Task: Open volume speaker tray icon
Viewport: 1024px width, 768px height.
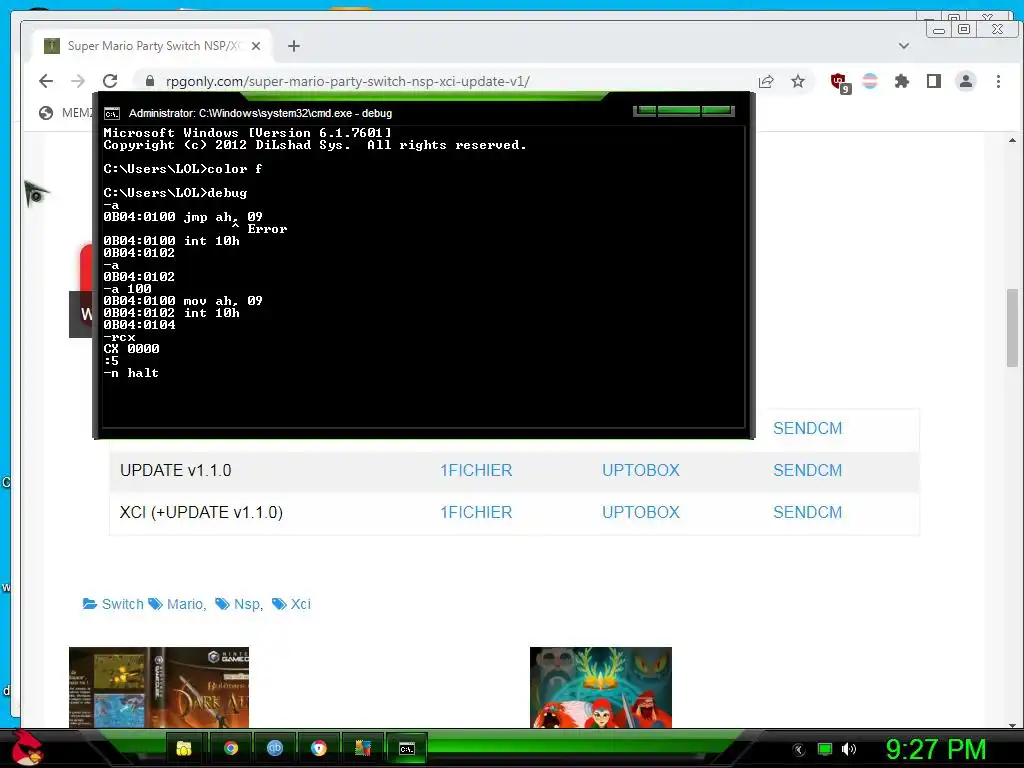Action: point(849,750)
